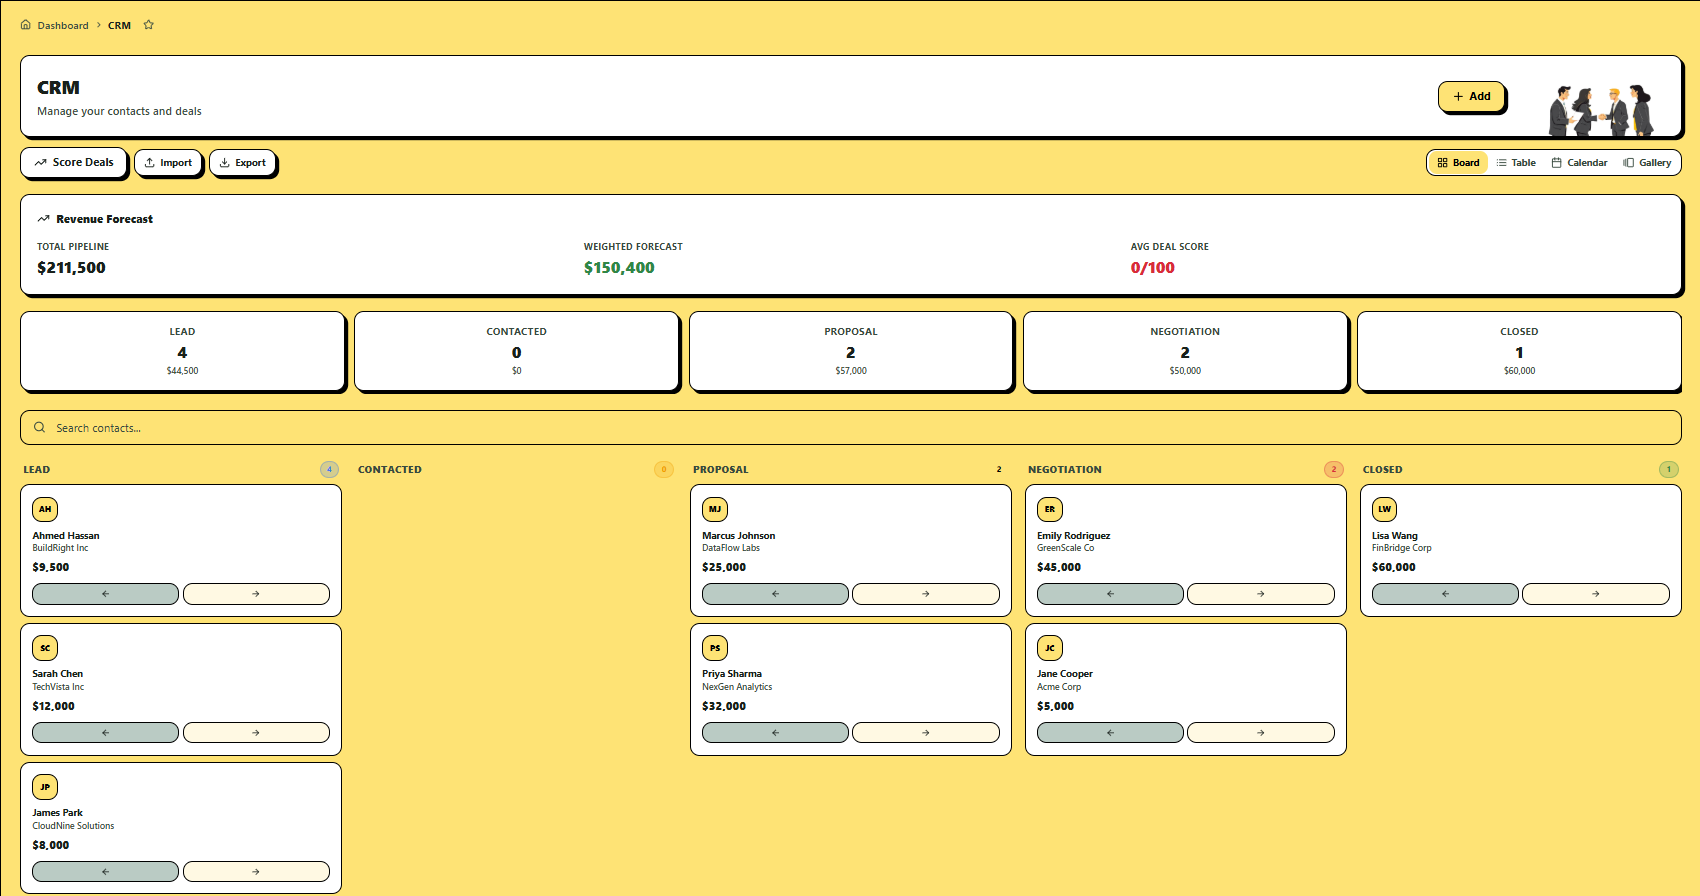The image size is (1700, 896).
Task: Export the contacts
Action: [243, 163]
